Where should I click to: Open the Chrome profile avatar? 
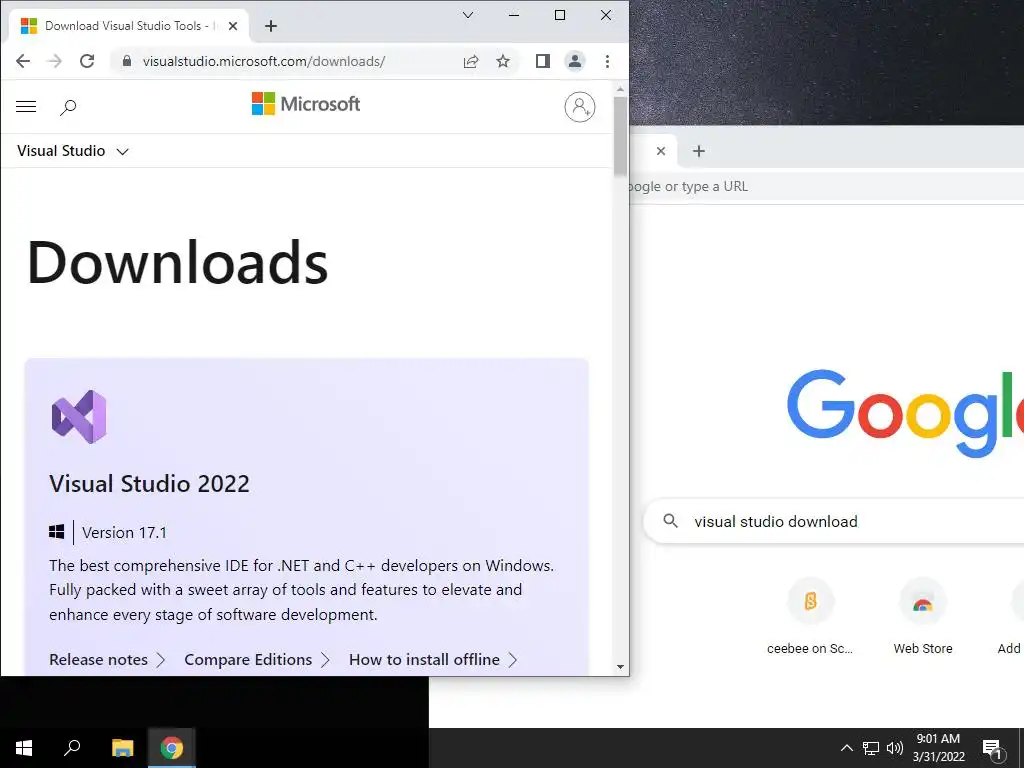tap(575, 61)
